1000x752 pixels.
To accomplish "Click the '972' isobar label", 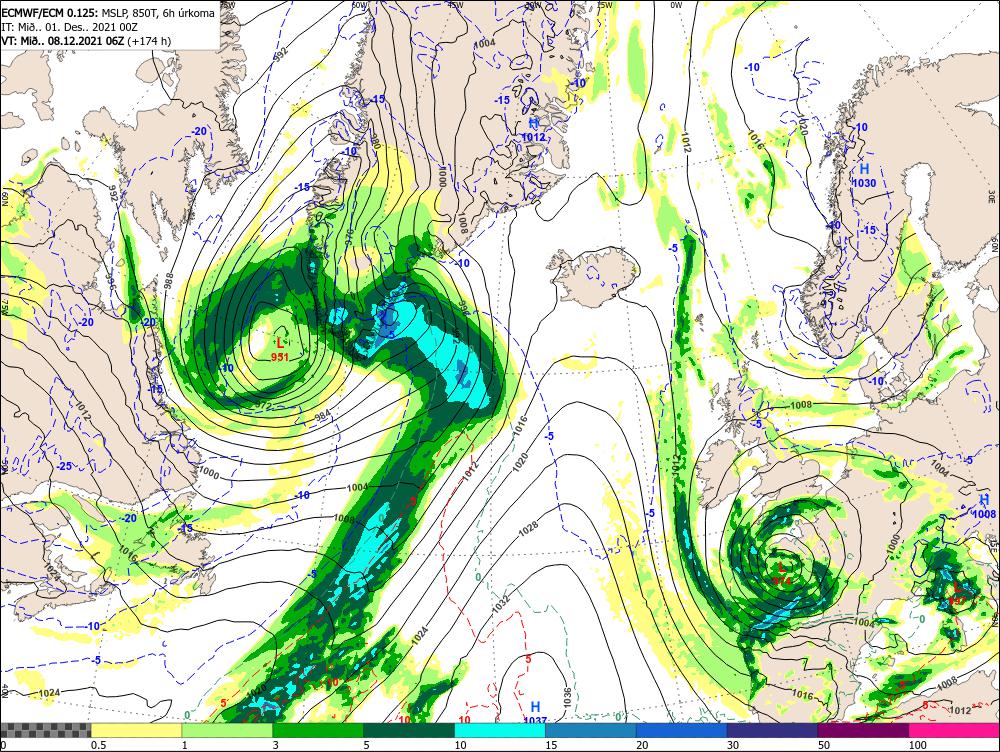I will (264, 406).
